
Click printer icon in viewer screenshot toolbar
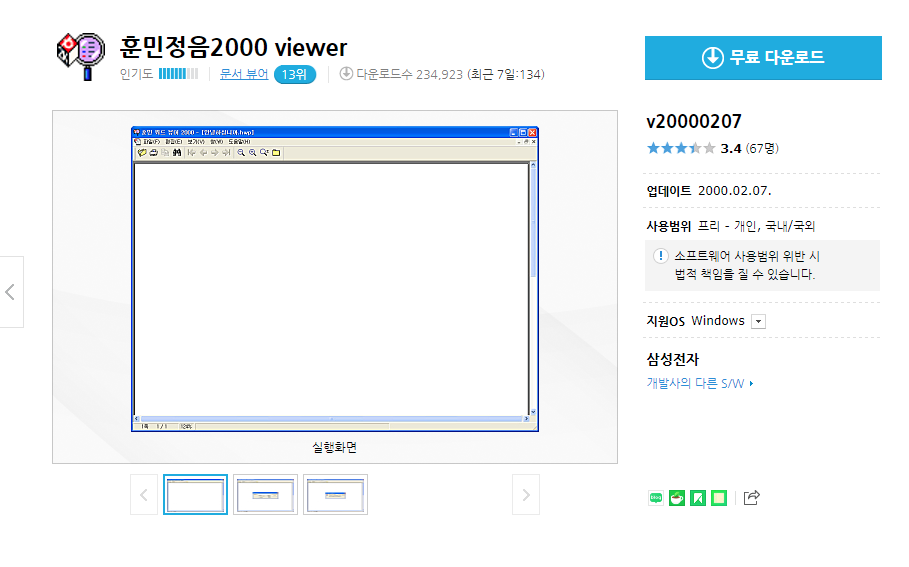pyautogui.click(x=154, y=152)
